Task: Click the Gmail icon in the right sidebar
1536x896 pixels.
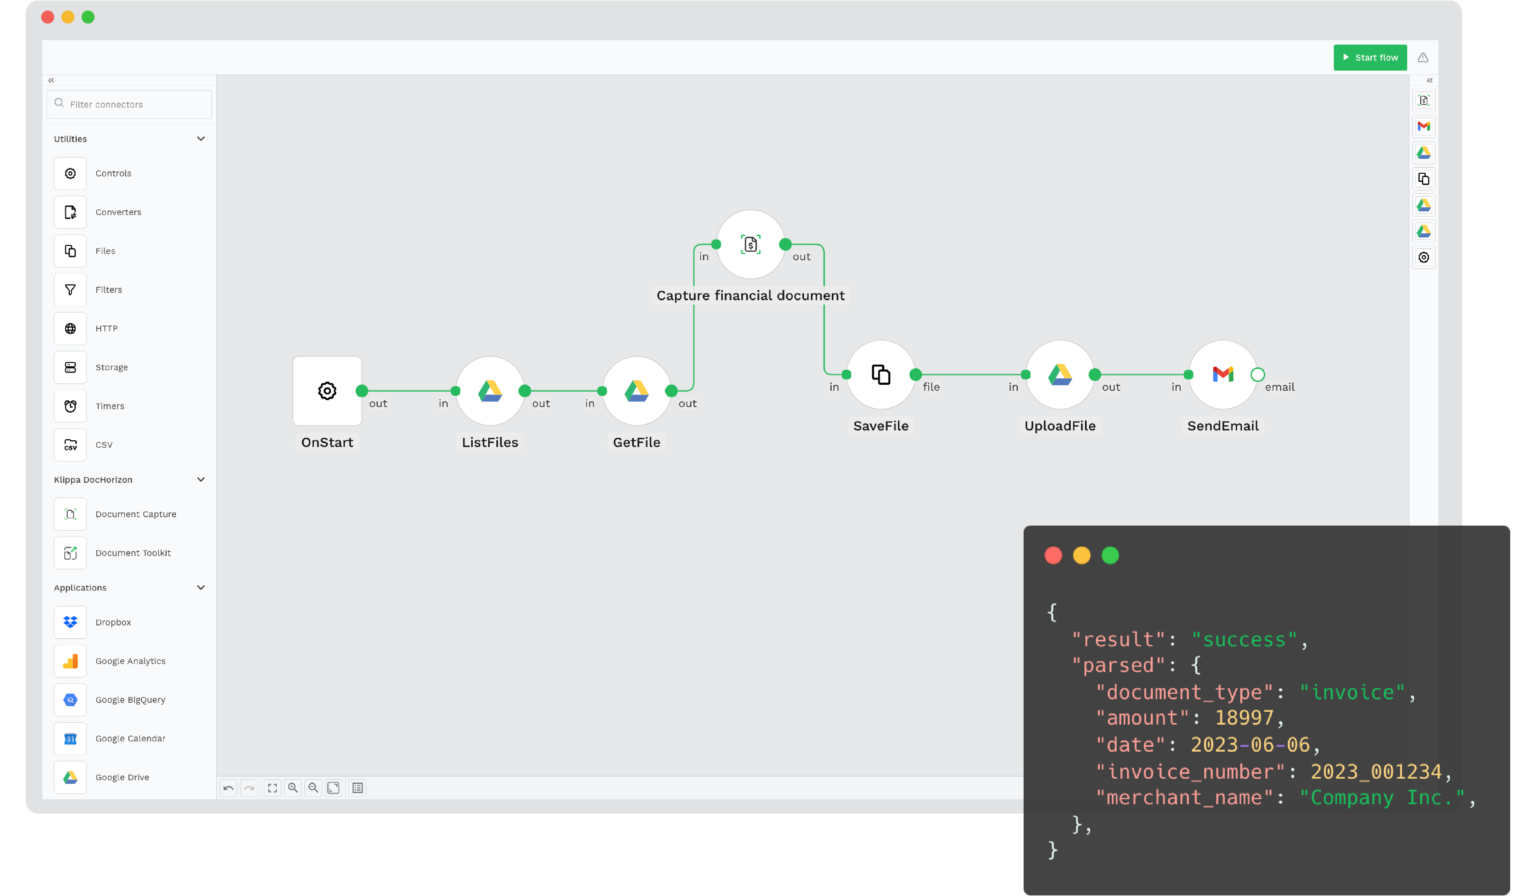Action: click(x=1423, y=126)
